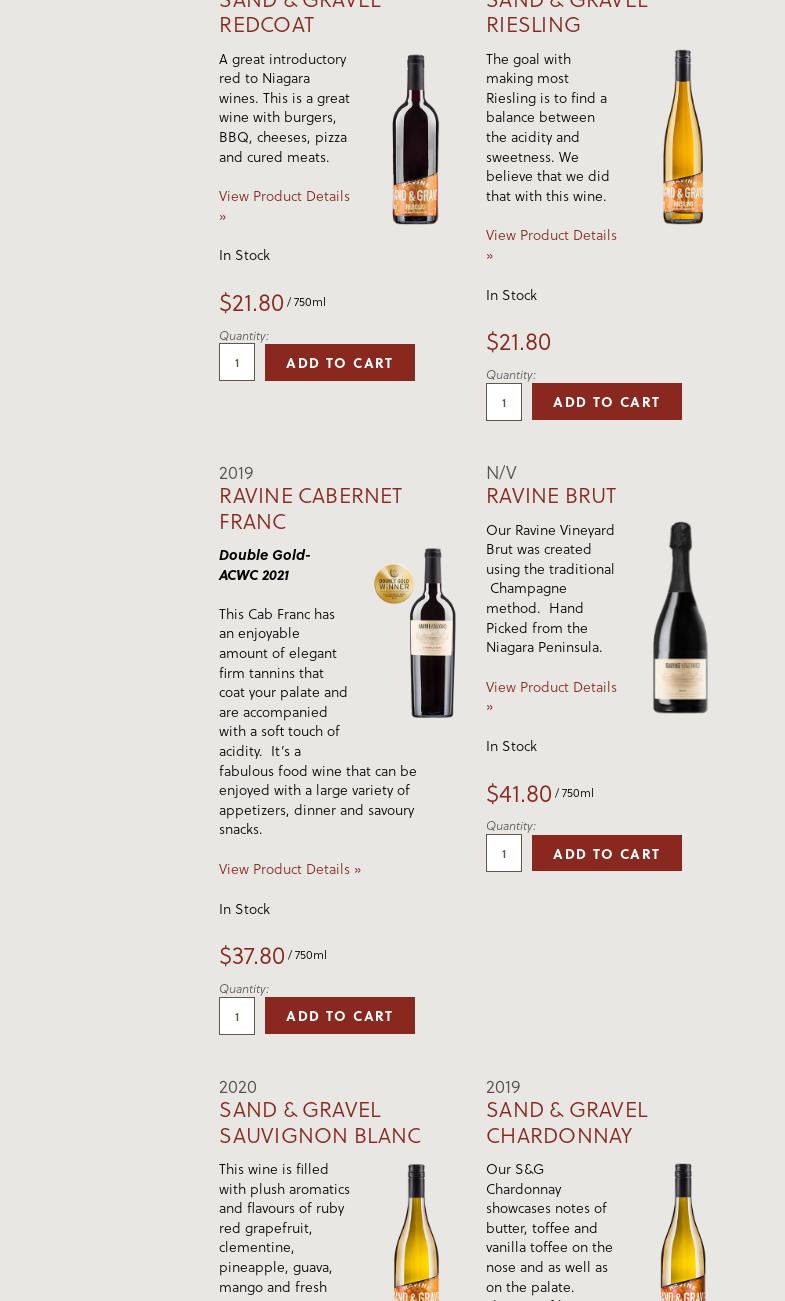Focus the Redcoat quantity field
785x1301 pixels.
point(237,363)
